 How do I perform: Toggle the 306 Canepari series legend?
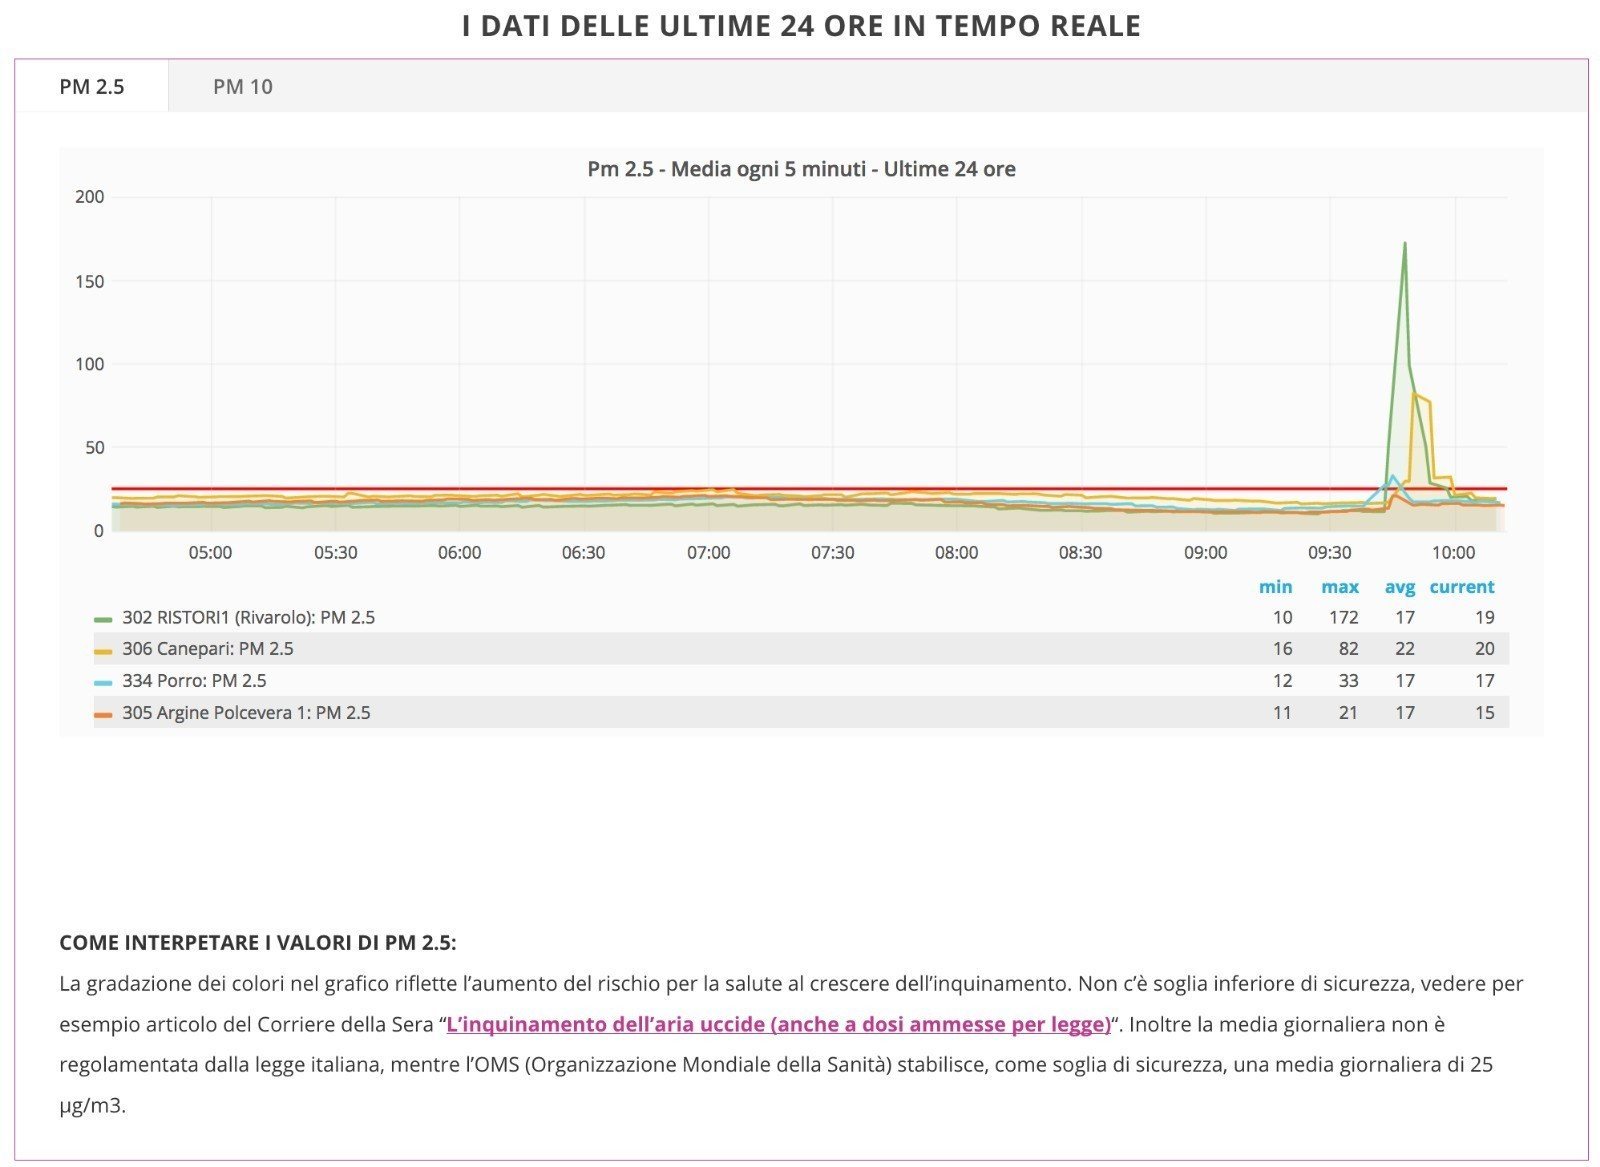(x=207, y=649)
